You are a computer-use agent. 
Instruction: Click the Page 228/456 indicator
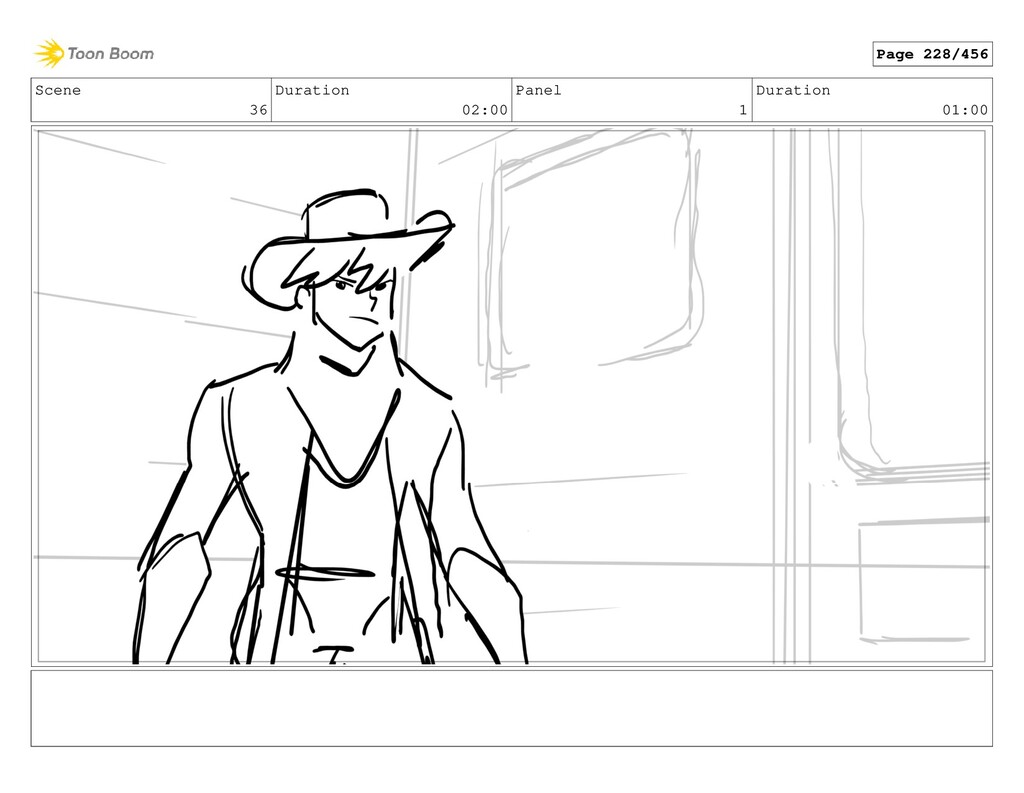(932, 54)
